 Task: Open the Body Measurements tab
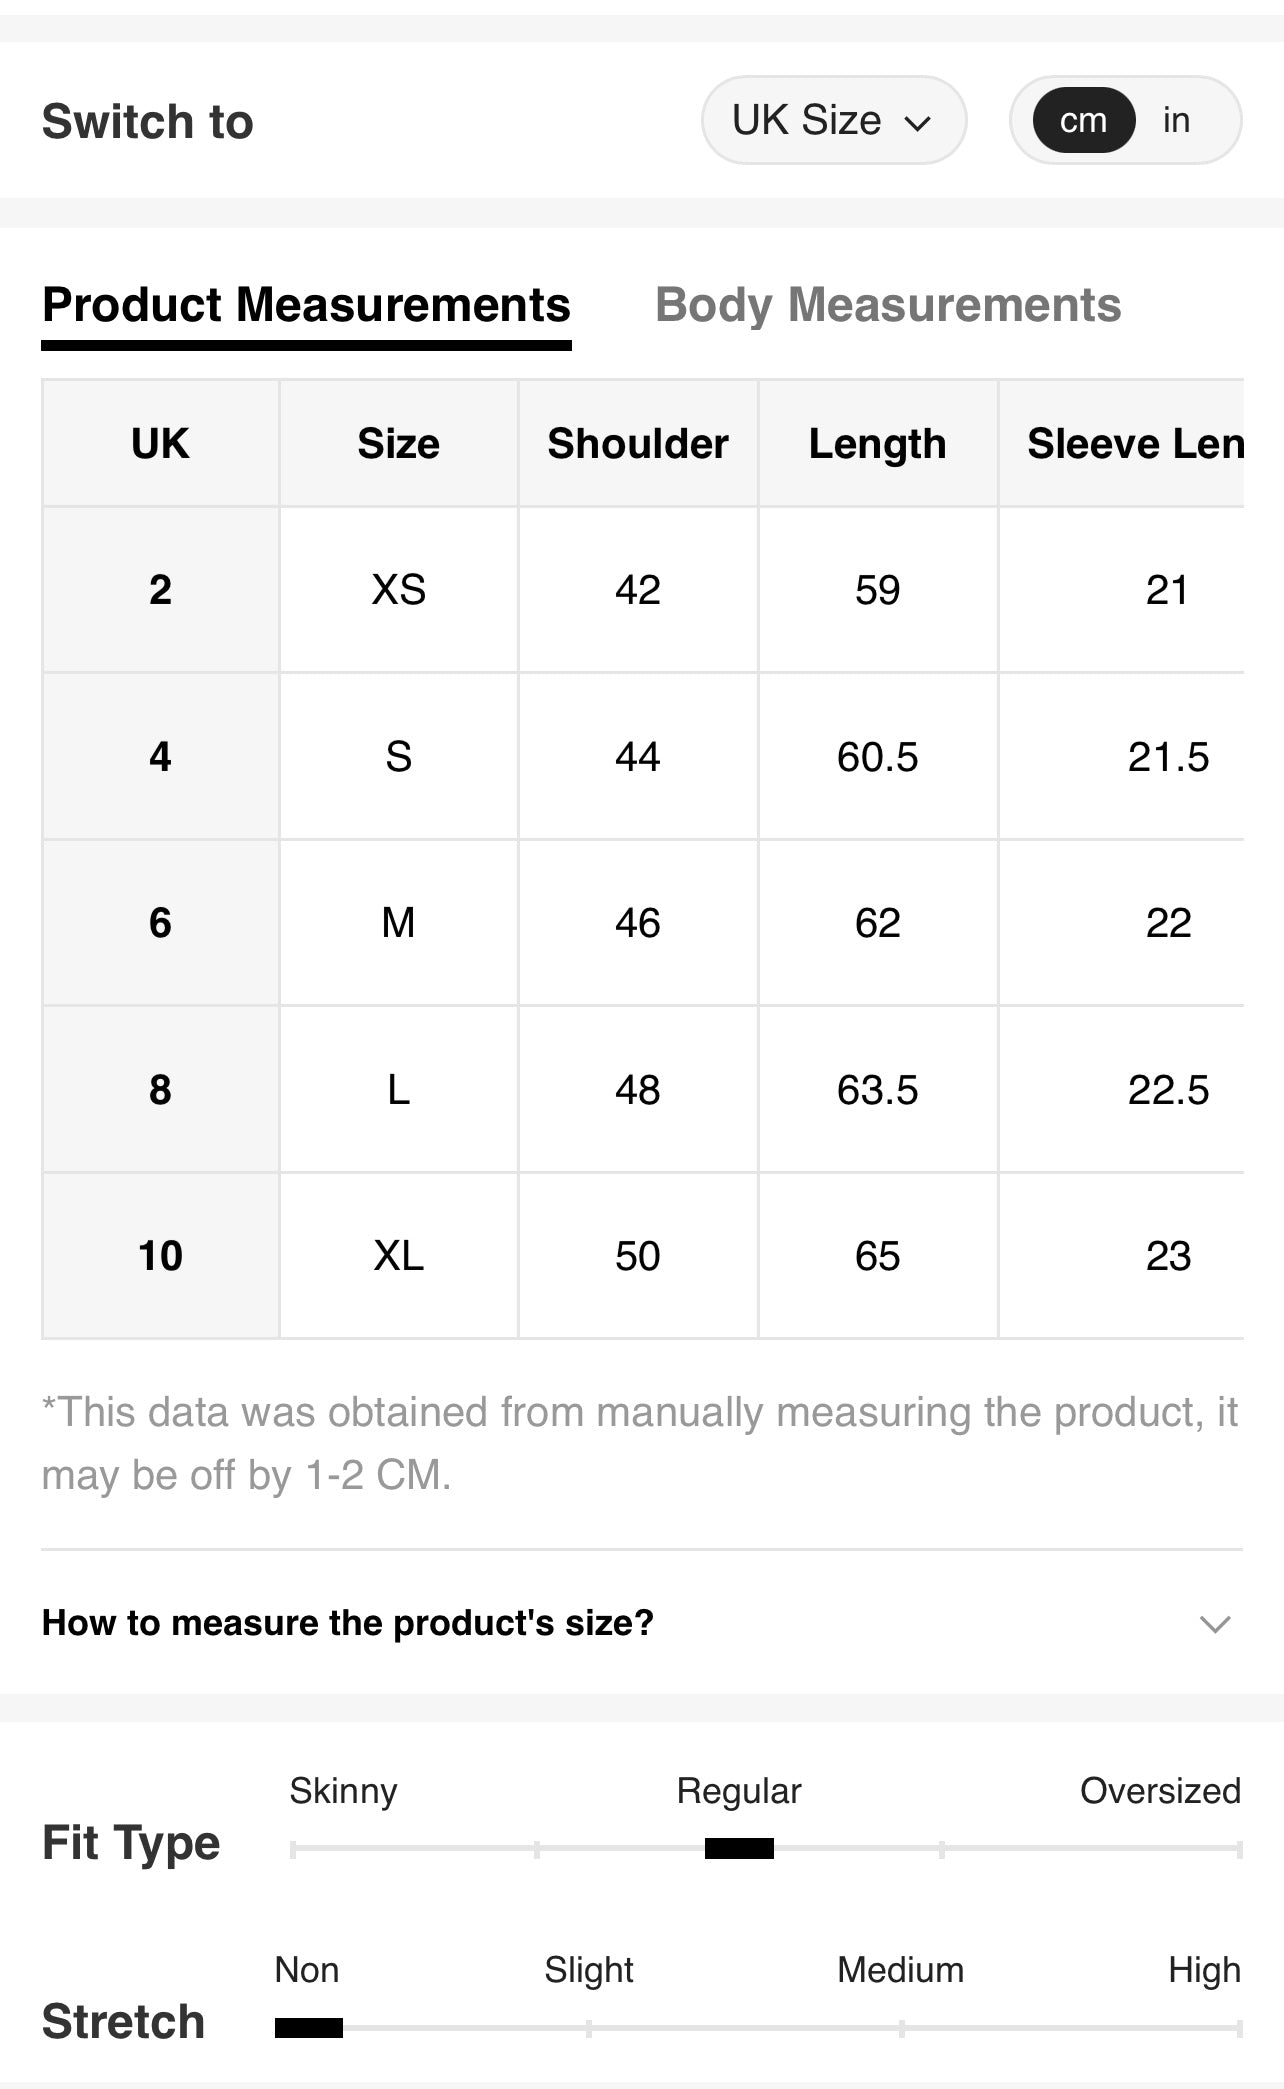pyautogui.click(x=887, y=305)
